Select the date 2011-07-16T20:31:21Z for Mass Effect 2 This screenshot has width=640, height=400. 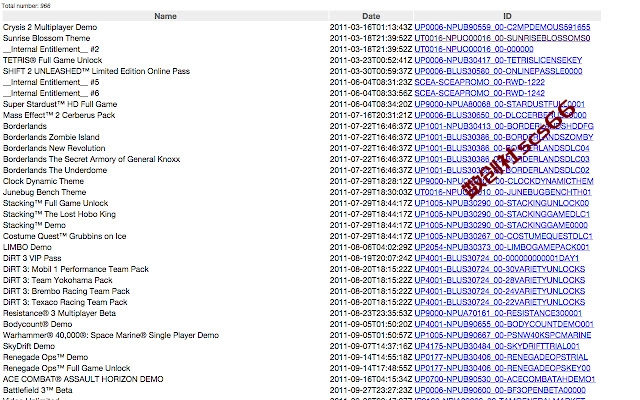[x=371, y=116]
